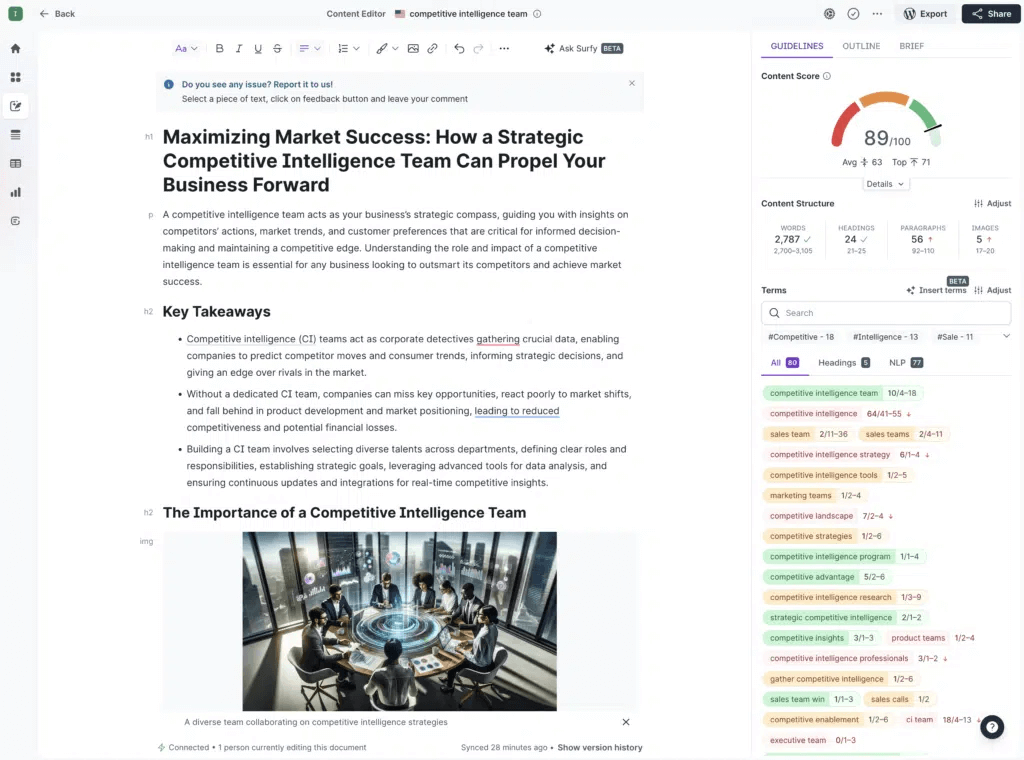Apply underline formatting
This screenshot has width=1024, height=760.
click(x=258, y=48)
